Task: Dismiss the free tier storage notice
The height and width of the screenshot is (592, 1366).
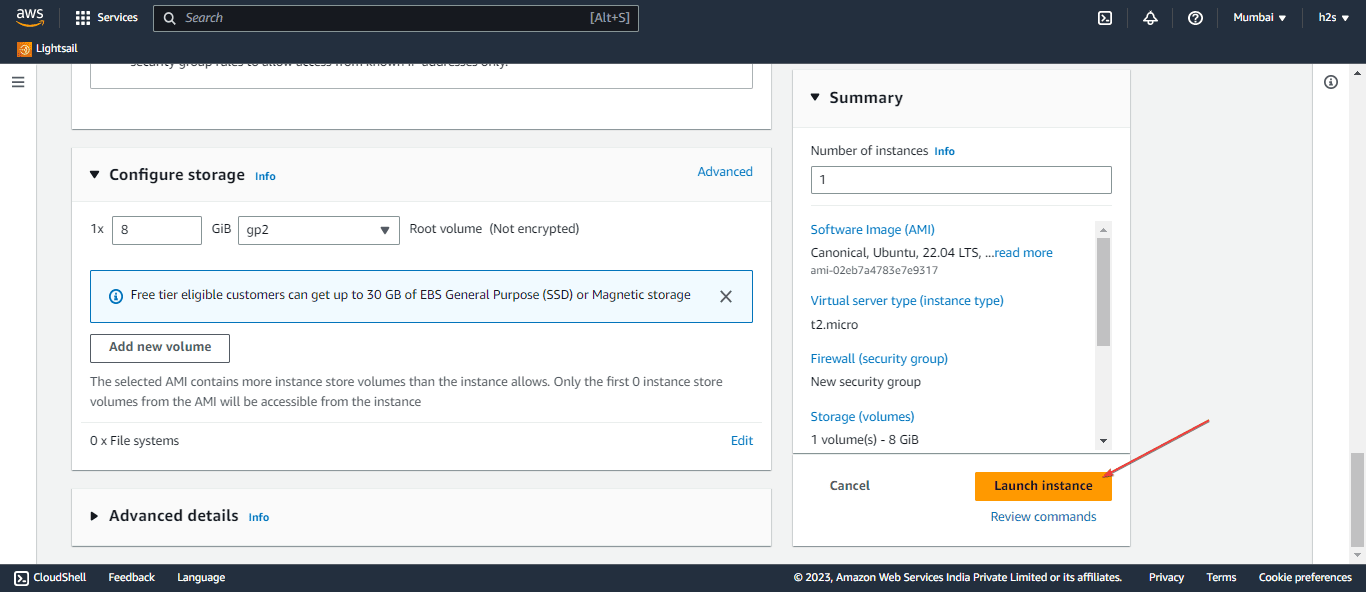Action: (726, 296)
